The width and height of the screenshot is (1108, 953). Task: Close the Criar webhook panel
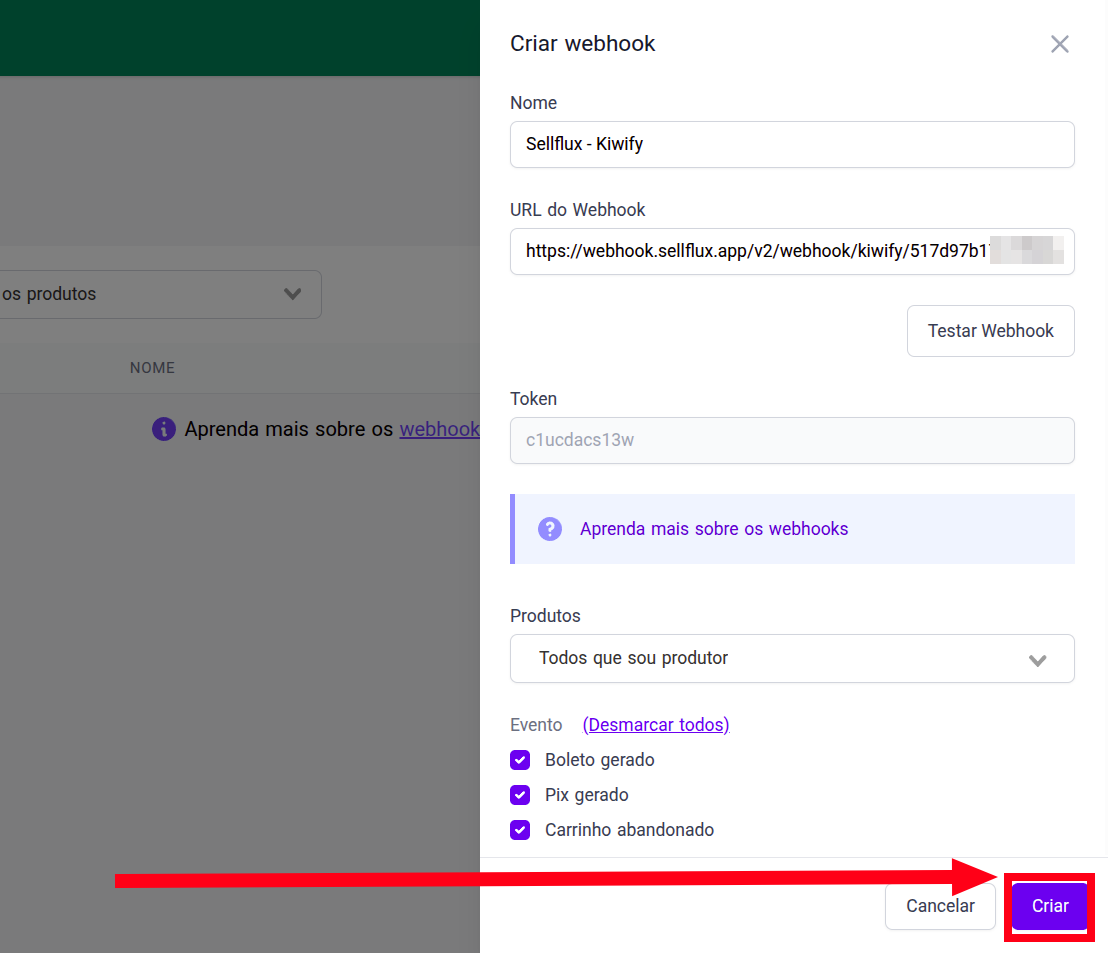coord(1059,44)
